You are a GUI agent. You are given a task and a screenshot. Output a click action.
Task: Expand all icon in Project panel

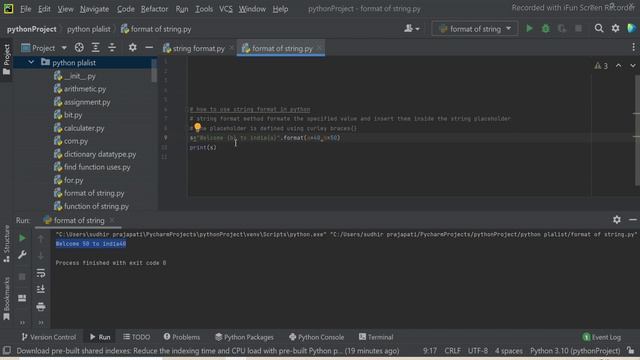[96, 48]
